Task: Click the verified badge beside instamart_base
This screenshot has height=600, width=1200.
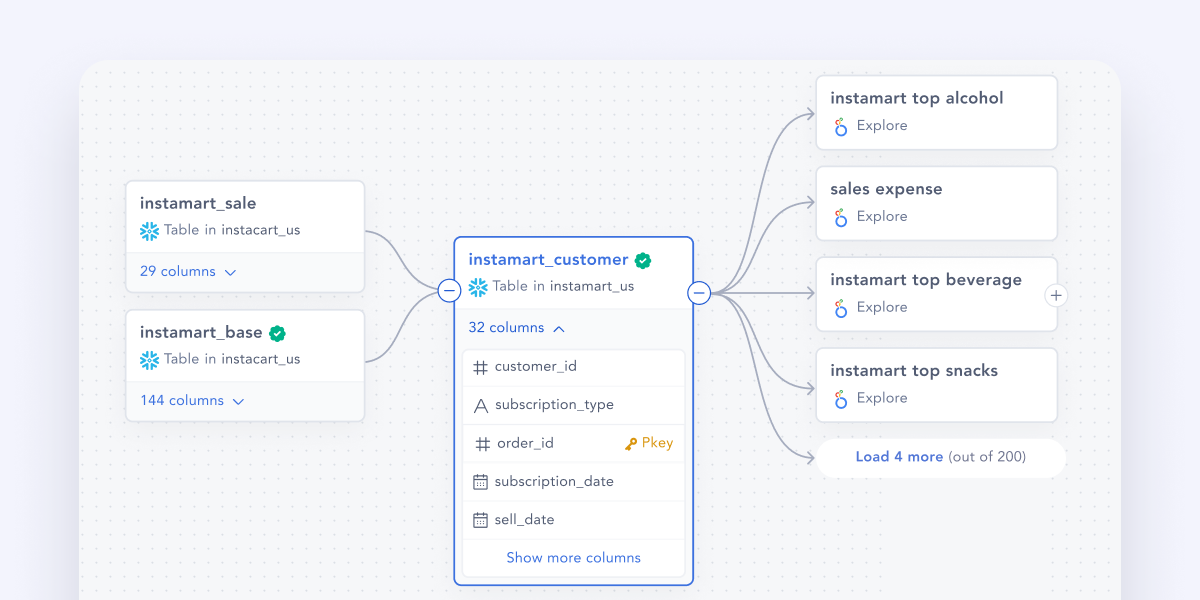Action: tap(277, 333)
